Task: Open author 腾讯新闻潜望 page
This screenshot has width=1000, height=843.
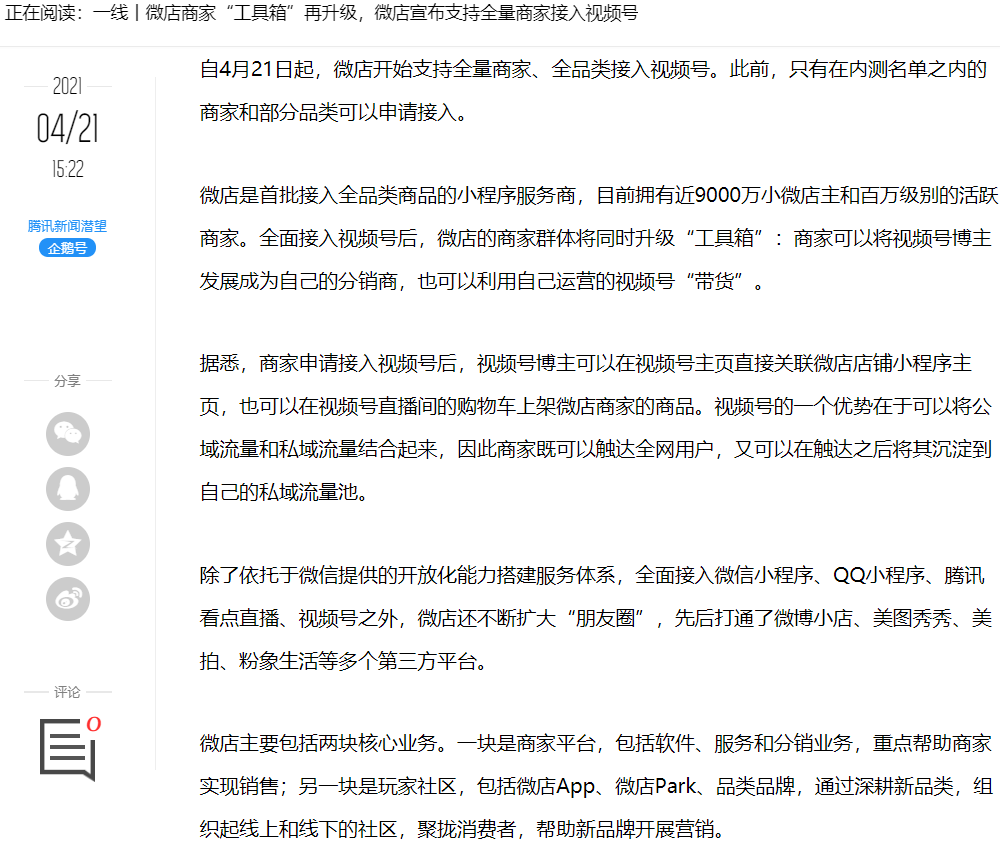Action: (x=67, y=226)
